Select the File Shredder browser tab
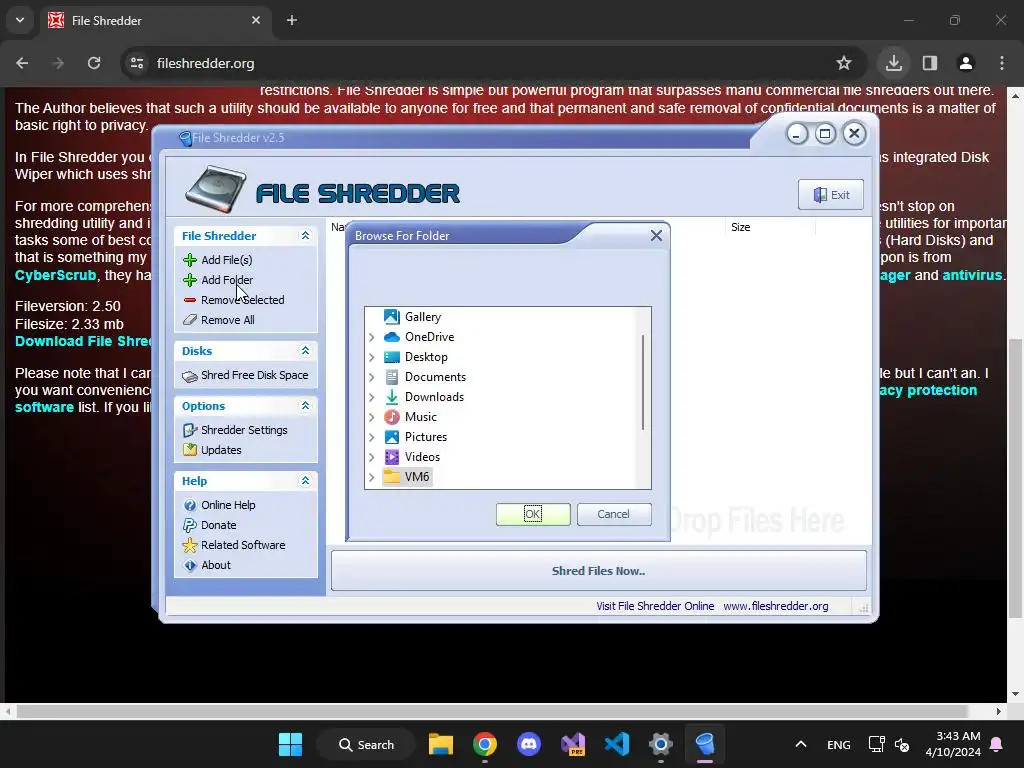1024x768 pixels. (x=155, y=20)
